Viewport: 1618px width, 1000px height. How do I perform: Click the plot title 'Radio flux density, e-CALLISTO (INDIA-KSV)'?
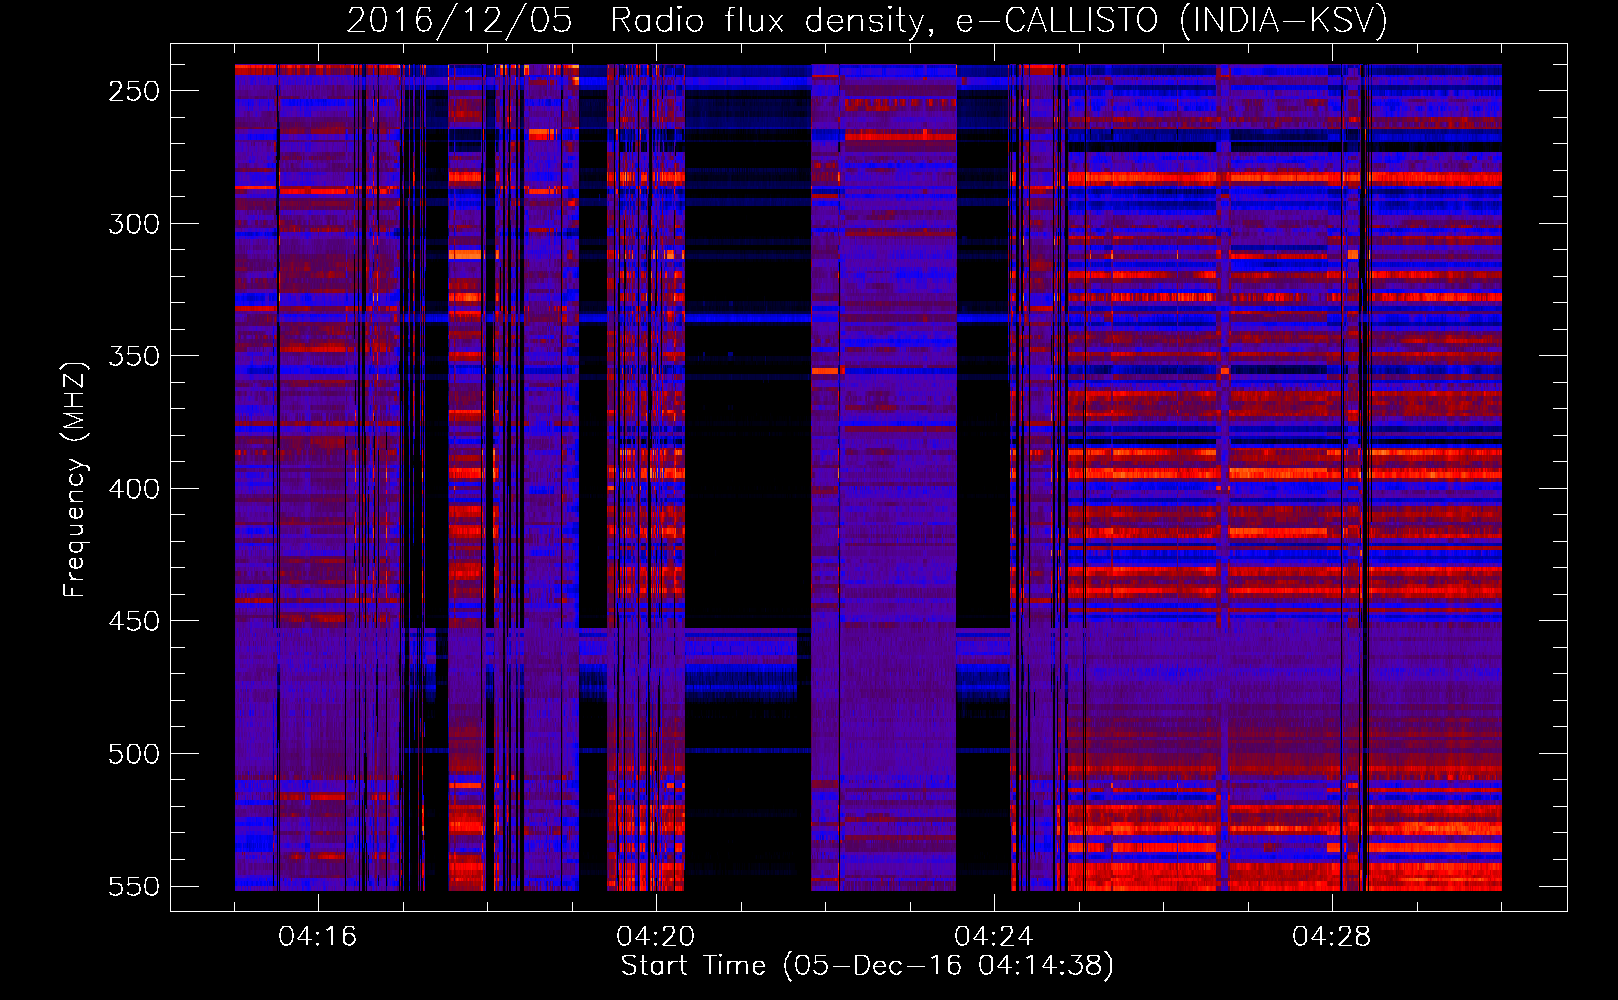999,21
